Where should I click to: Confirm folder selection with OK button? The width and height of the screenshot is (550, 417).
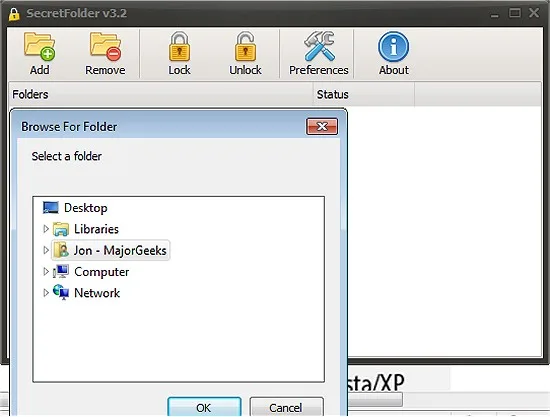coord(204,407)
